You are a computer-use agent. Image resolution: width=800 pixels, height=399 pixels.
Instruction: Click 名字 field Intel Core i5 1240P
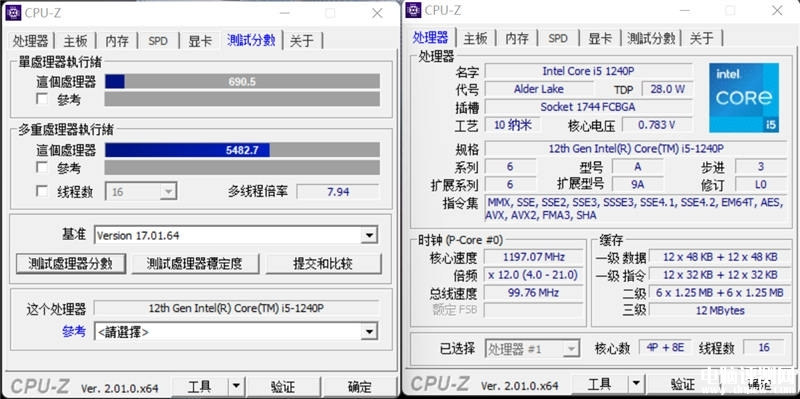pyautogui.click(x=588, y=71)
